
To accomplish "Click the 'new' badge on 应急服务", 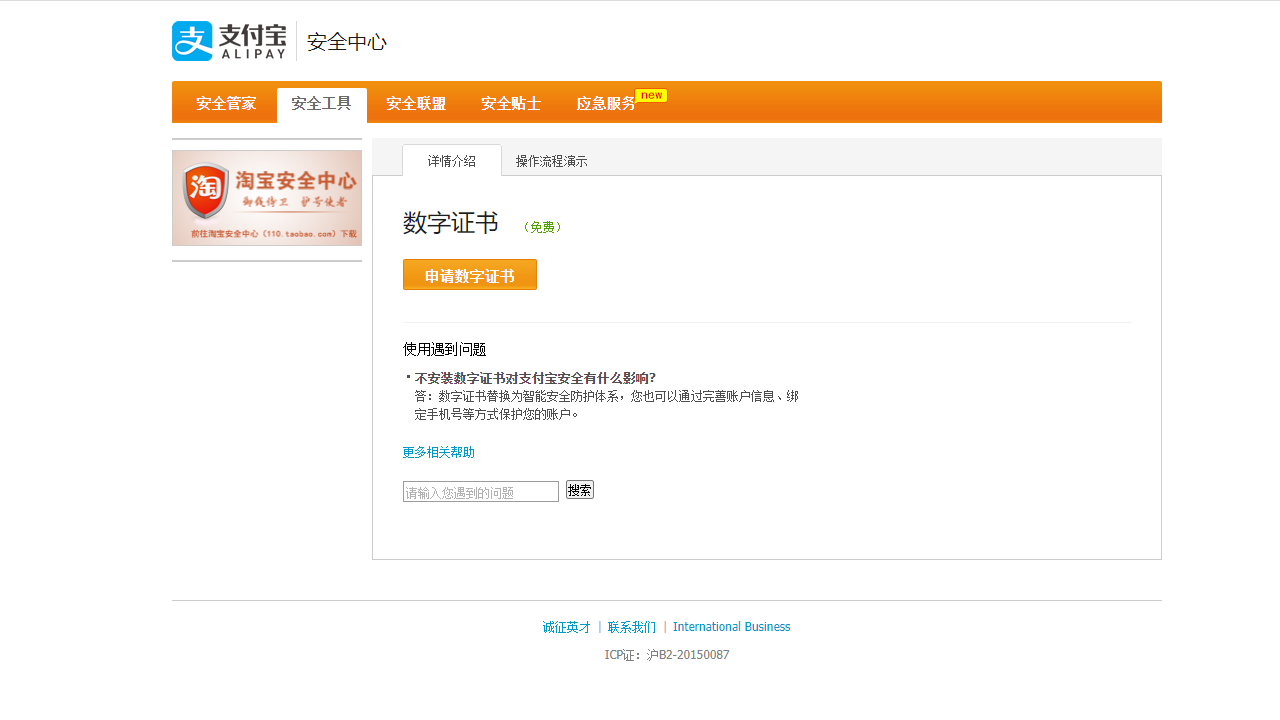I will (x=651, y=95).
